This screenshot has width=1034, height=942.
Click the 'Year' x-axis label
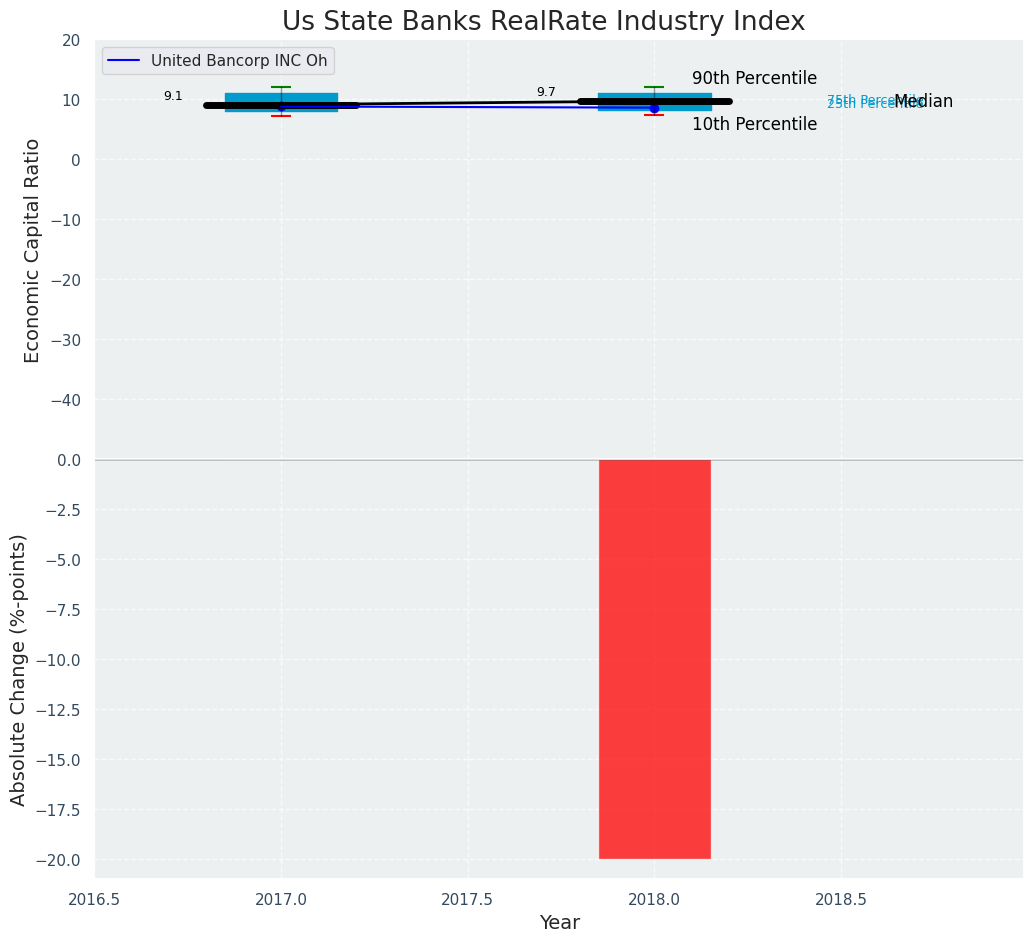tap(559, 923)
